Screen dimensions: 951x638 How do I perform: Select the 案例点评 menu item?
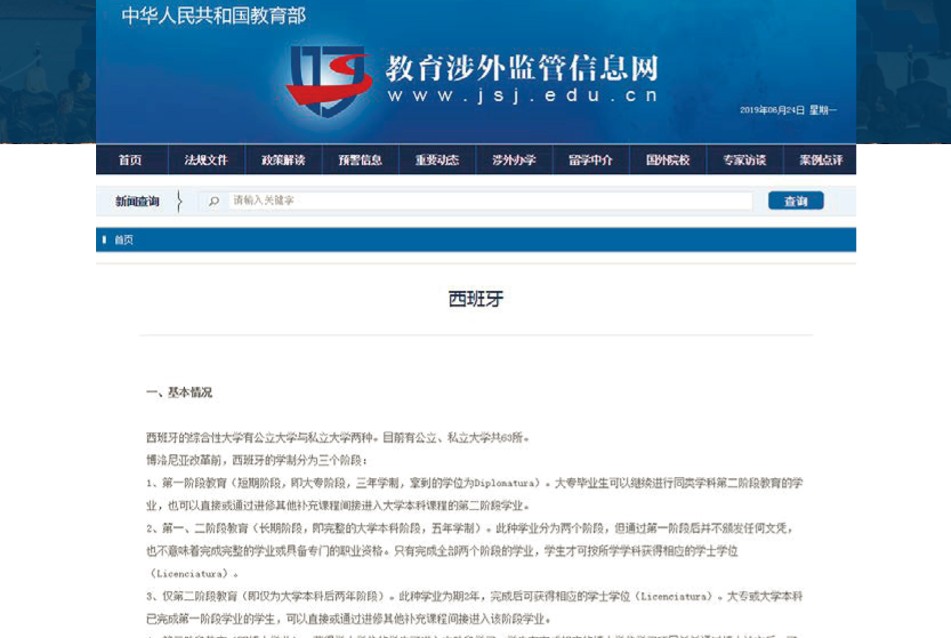820,159
